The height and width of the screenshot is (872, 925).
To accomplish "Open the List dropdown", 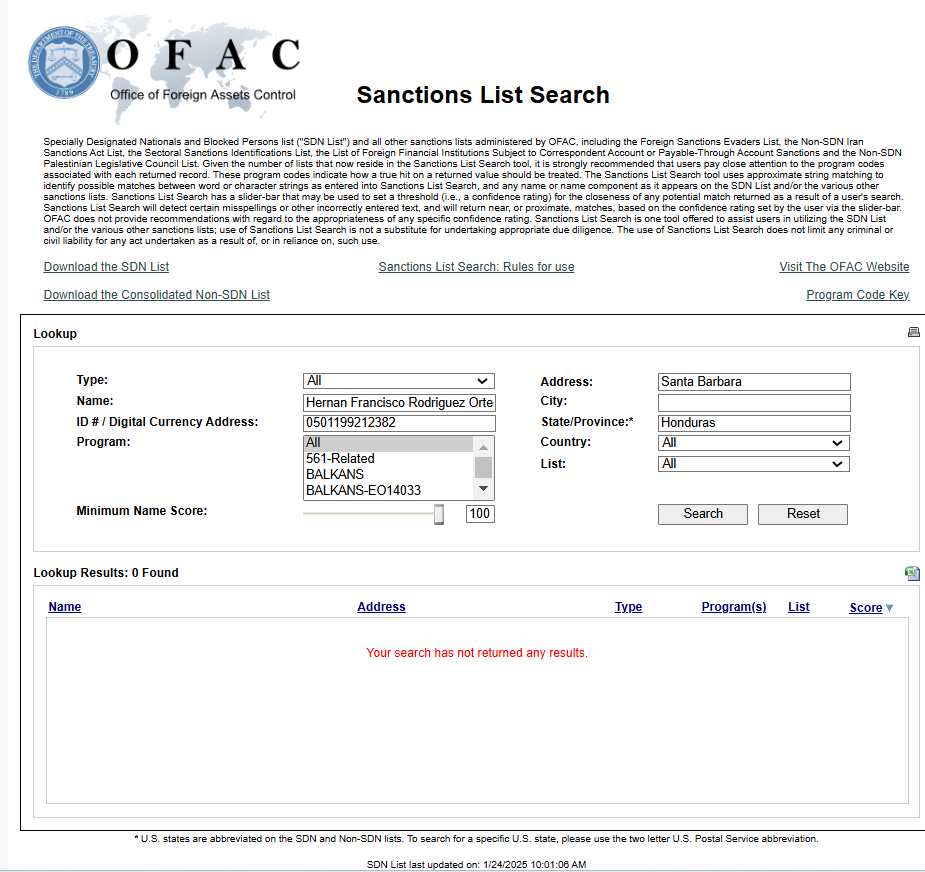I will tap(753, 464).
